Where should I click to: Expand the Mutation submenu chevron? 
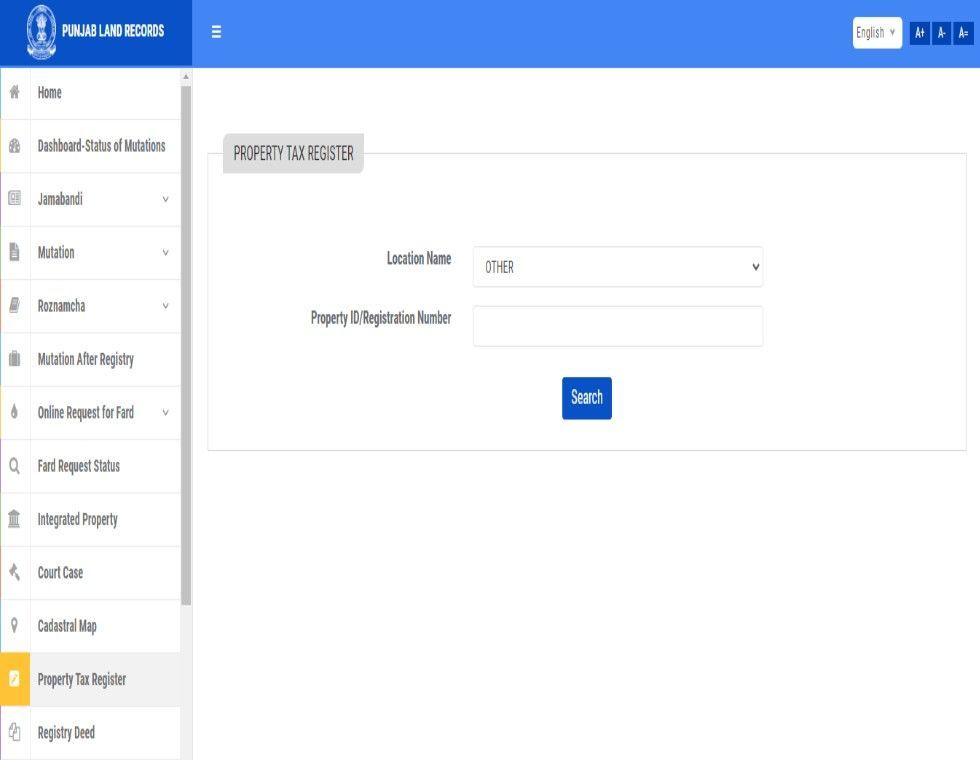tap(165, 253)
